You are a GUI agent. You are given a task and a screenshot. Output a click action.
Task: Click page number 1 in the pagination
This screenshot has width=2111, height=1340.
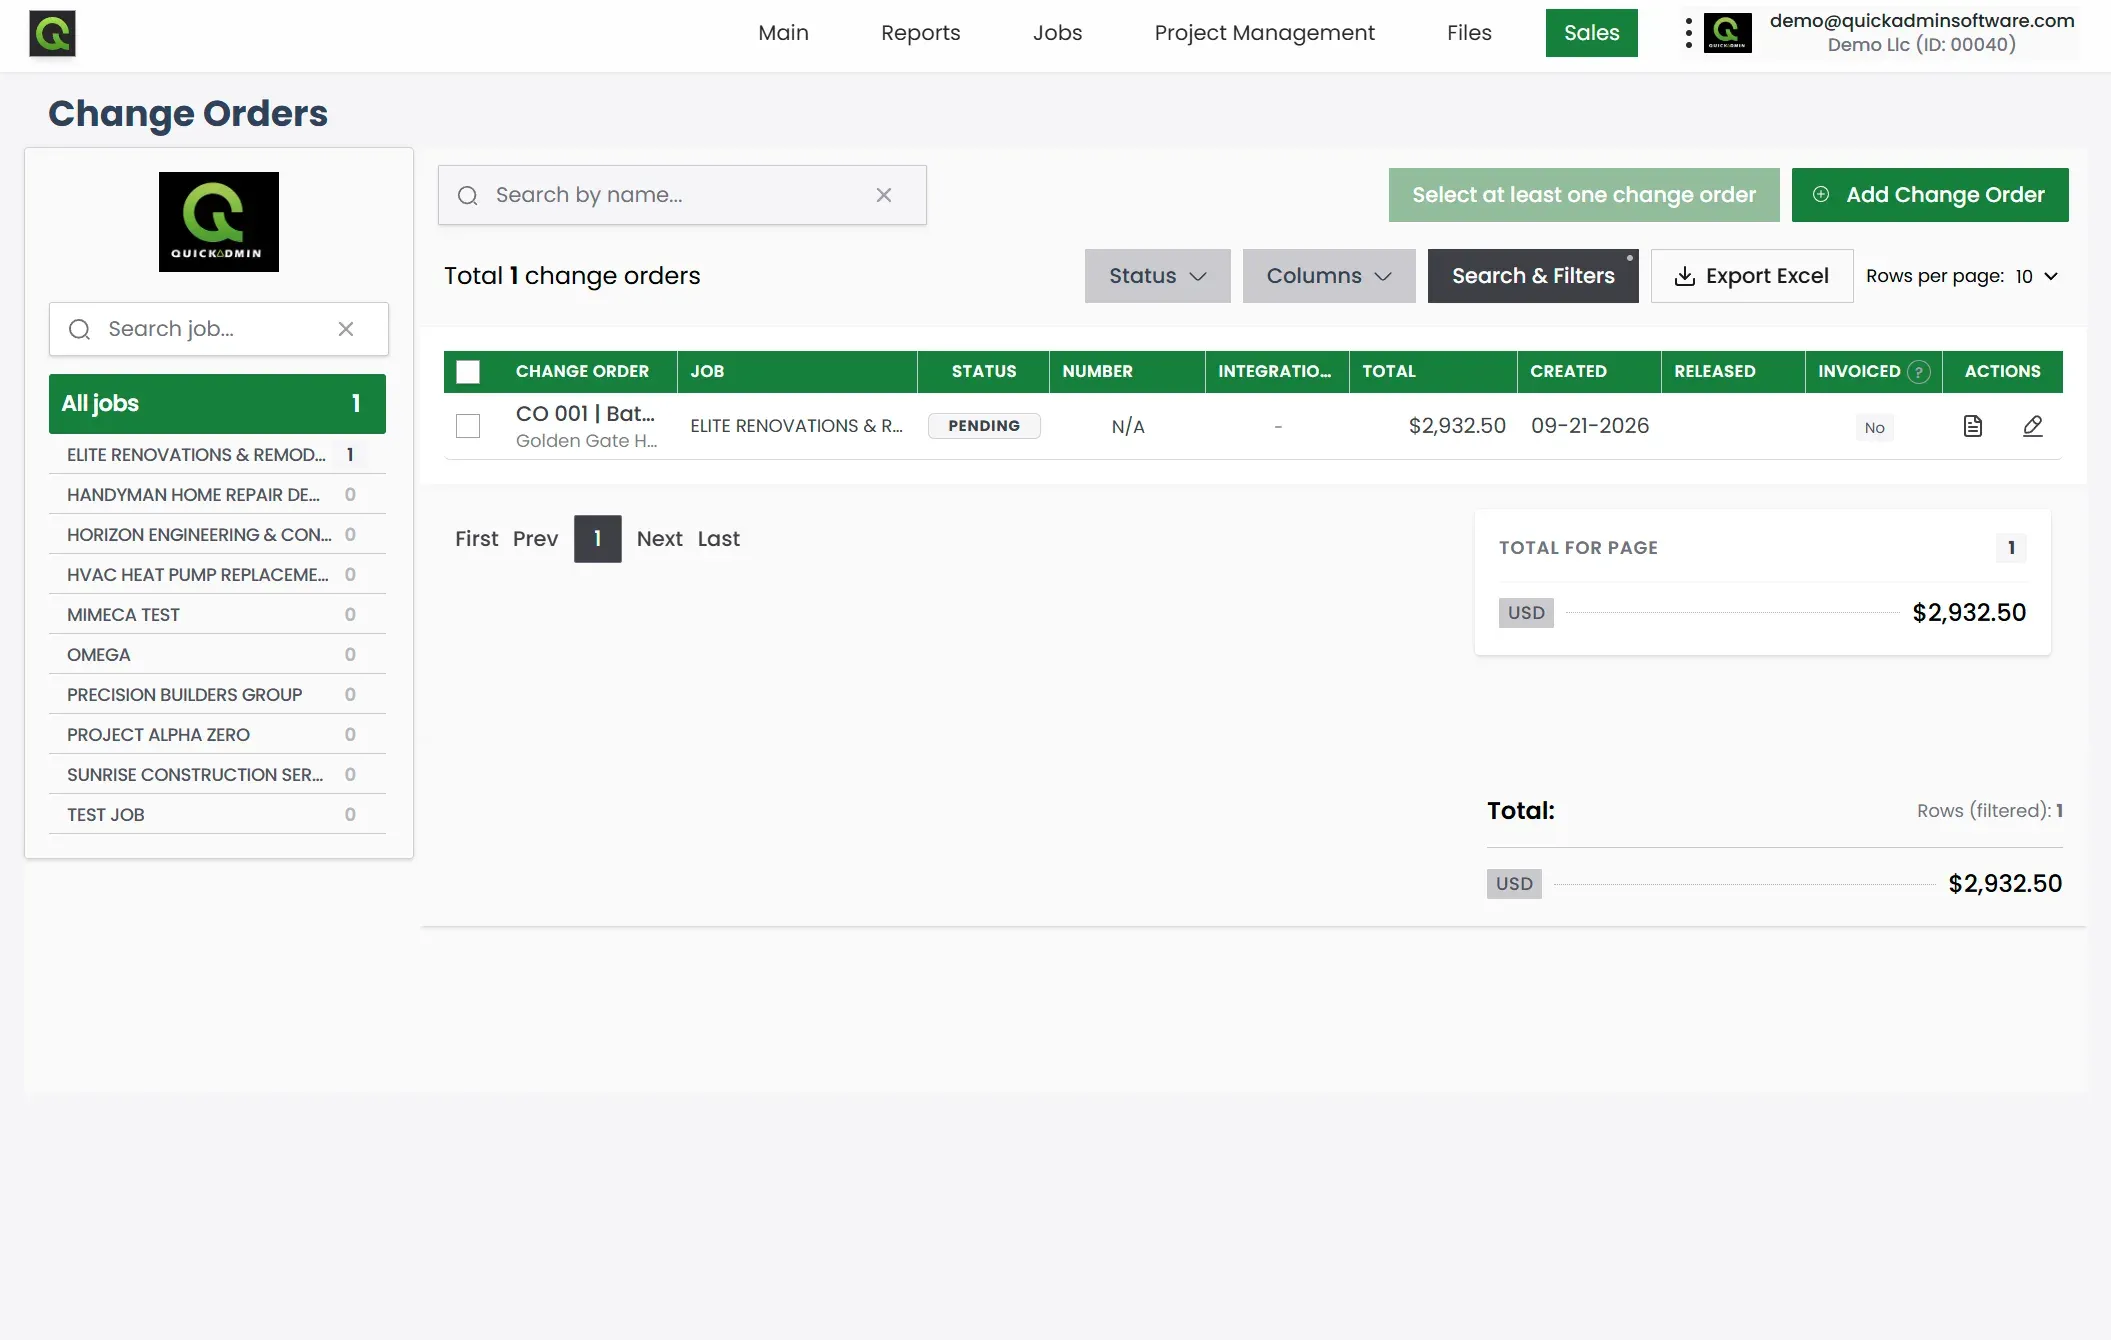(598, 539)
